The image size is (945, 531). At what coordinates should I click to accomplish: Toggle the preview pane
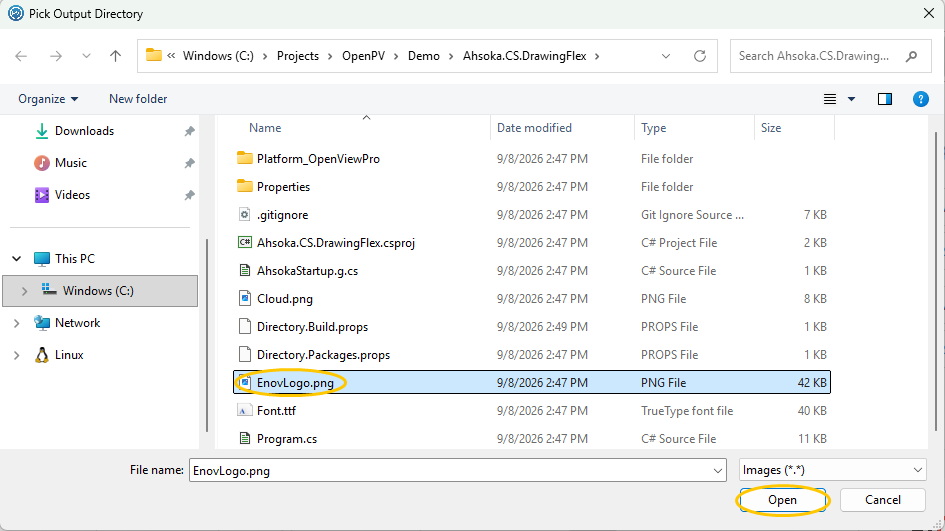pyautogui.click(x=885, y=99)
